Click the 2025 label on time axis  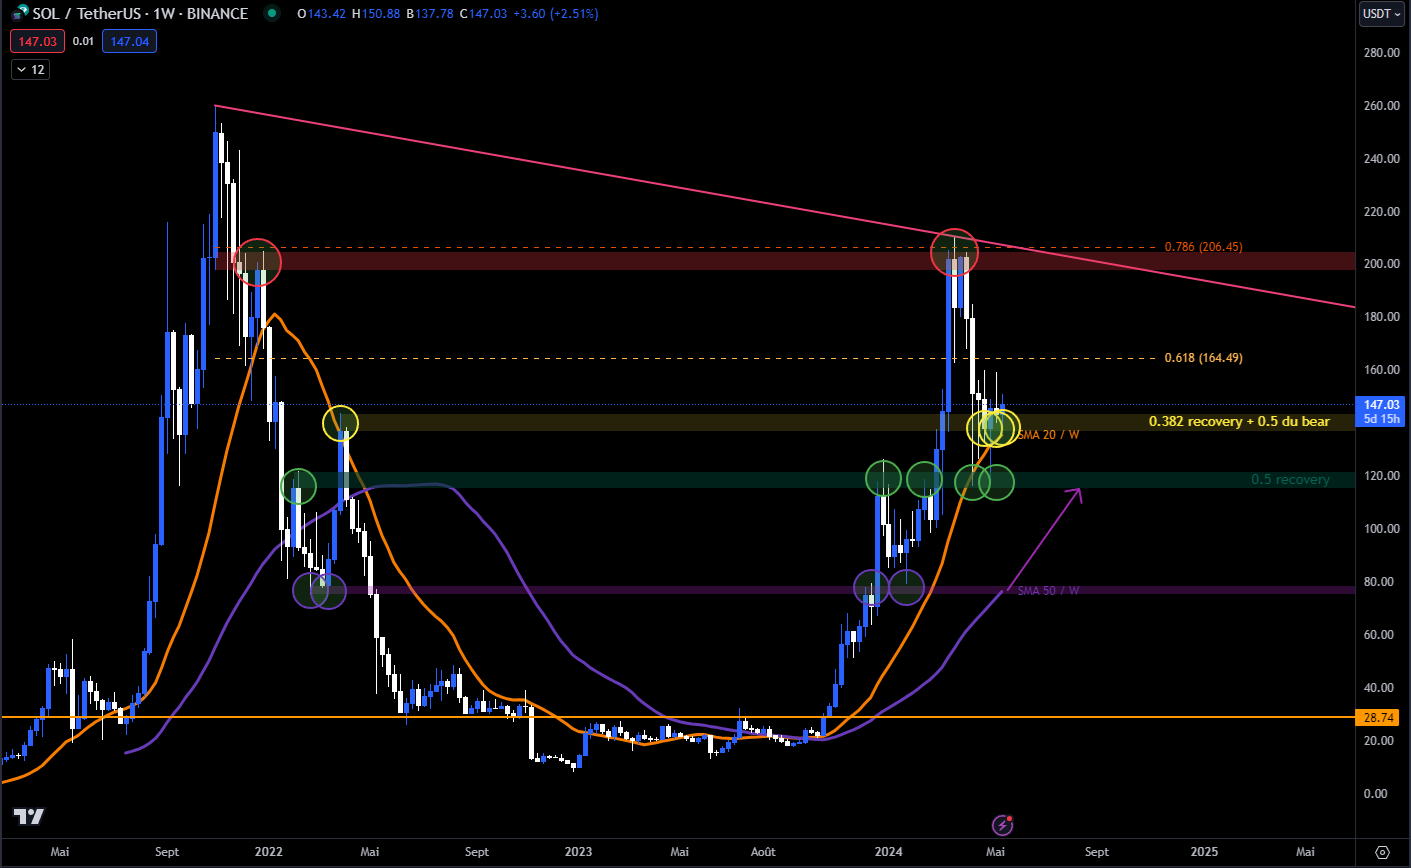pyautogui.click(x=1205, y=852)
